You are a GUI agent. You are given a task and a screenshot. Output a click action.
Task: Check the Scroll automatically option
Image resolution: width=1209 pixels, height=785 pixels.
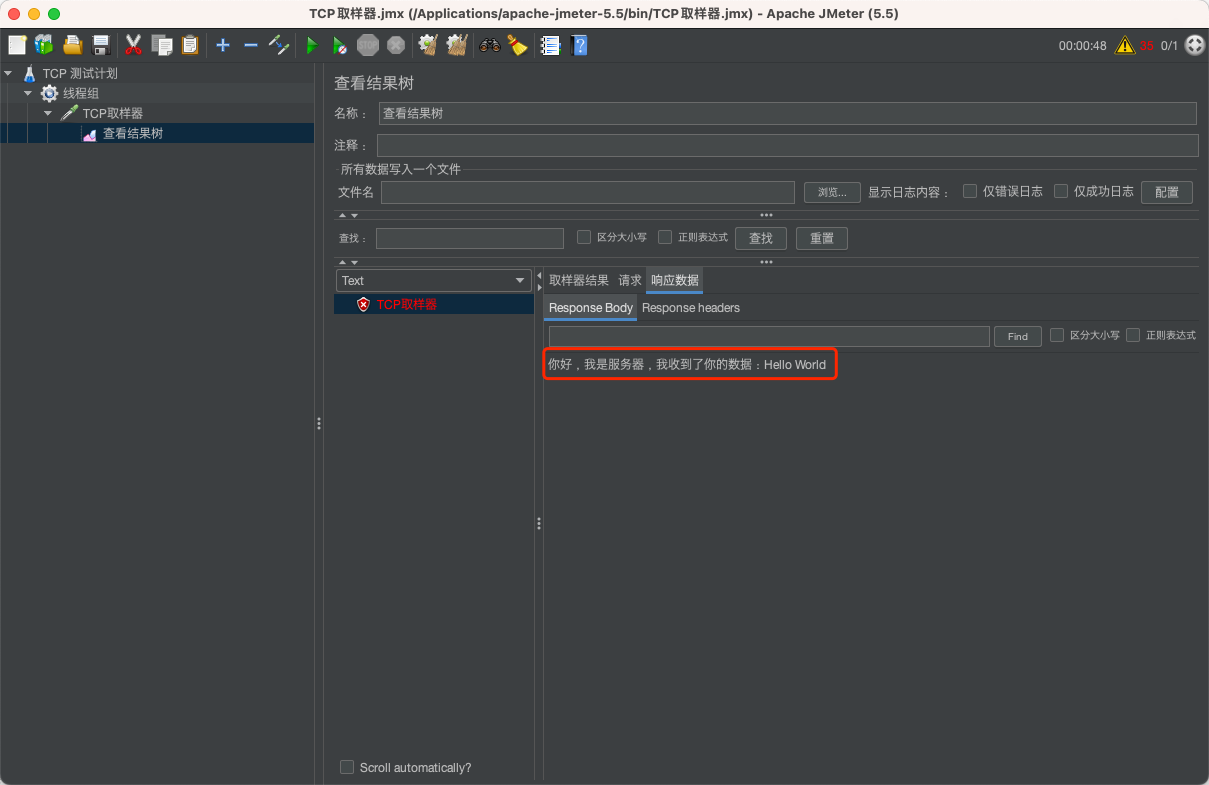[347, 766]
